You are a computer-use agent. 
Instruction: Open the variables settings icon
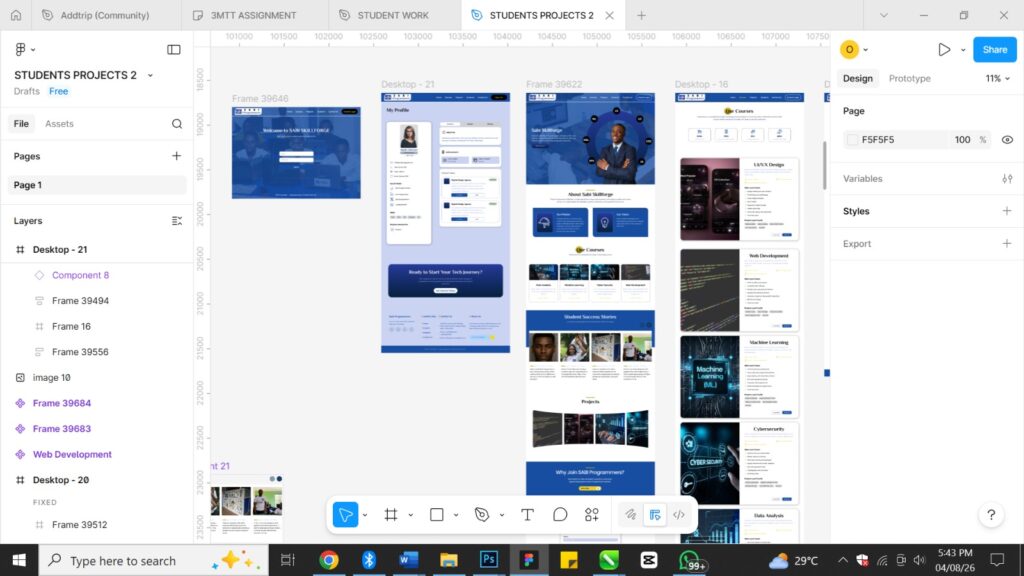pyautogui.click(x=1007, y=179)
